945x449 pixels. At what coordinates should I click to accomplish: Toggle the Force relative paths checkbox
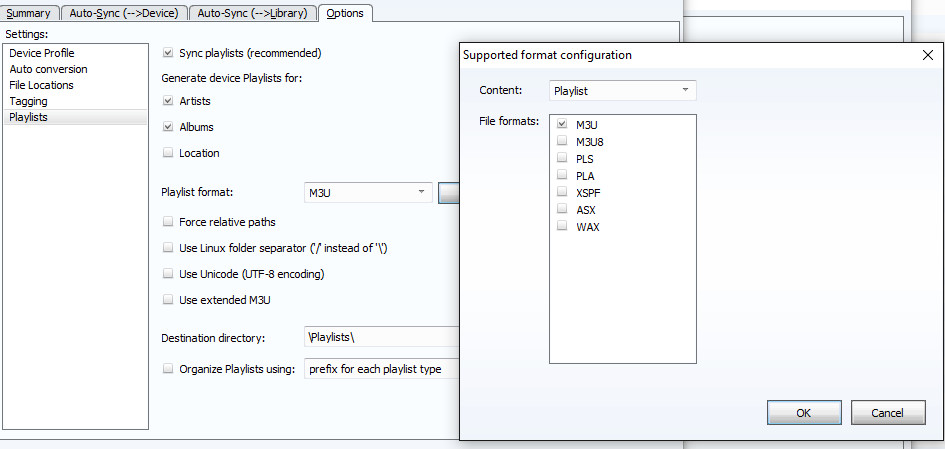pos(168,222)
